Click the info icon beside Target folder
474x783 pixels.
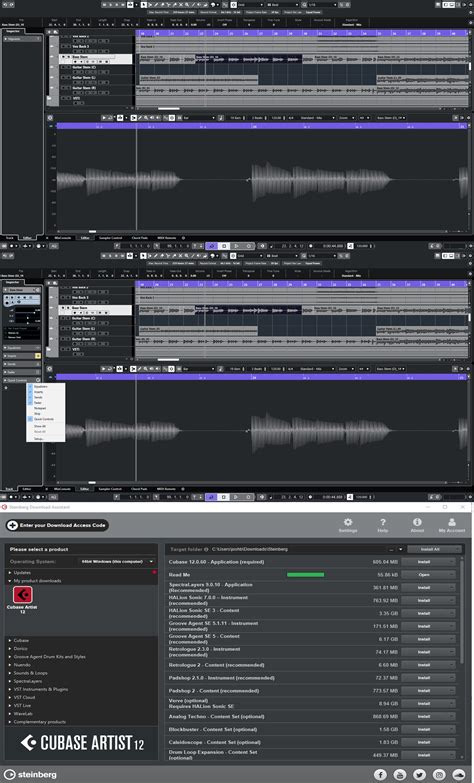coord(206,549)
